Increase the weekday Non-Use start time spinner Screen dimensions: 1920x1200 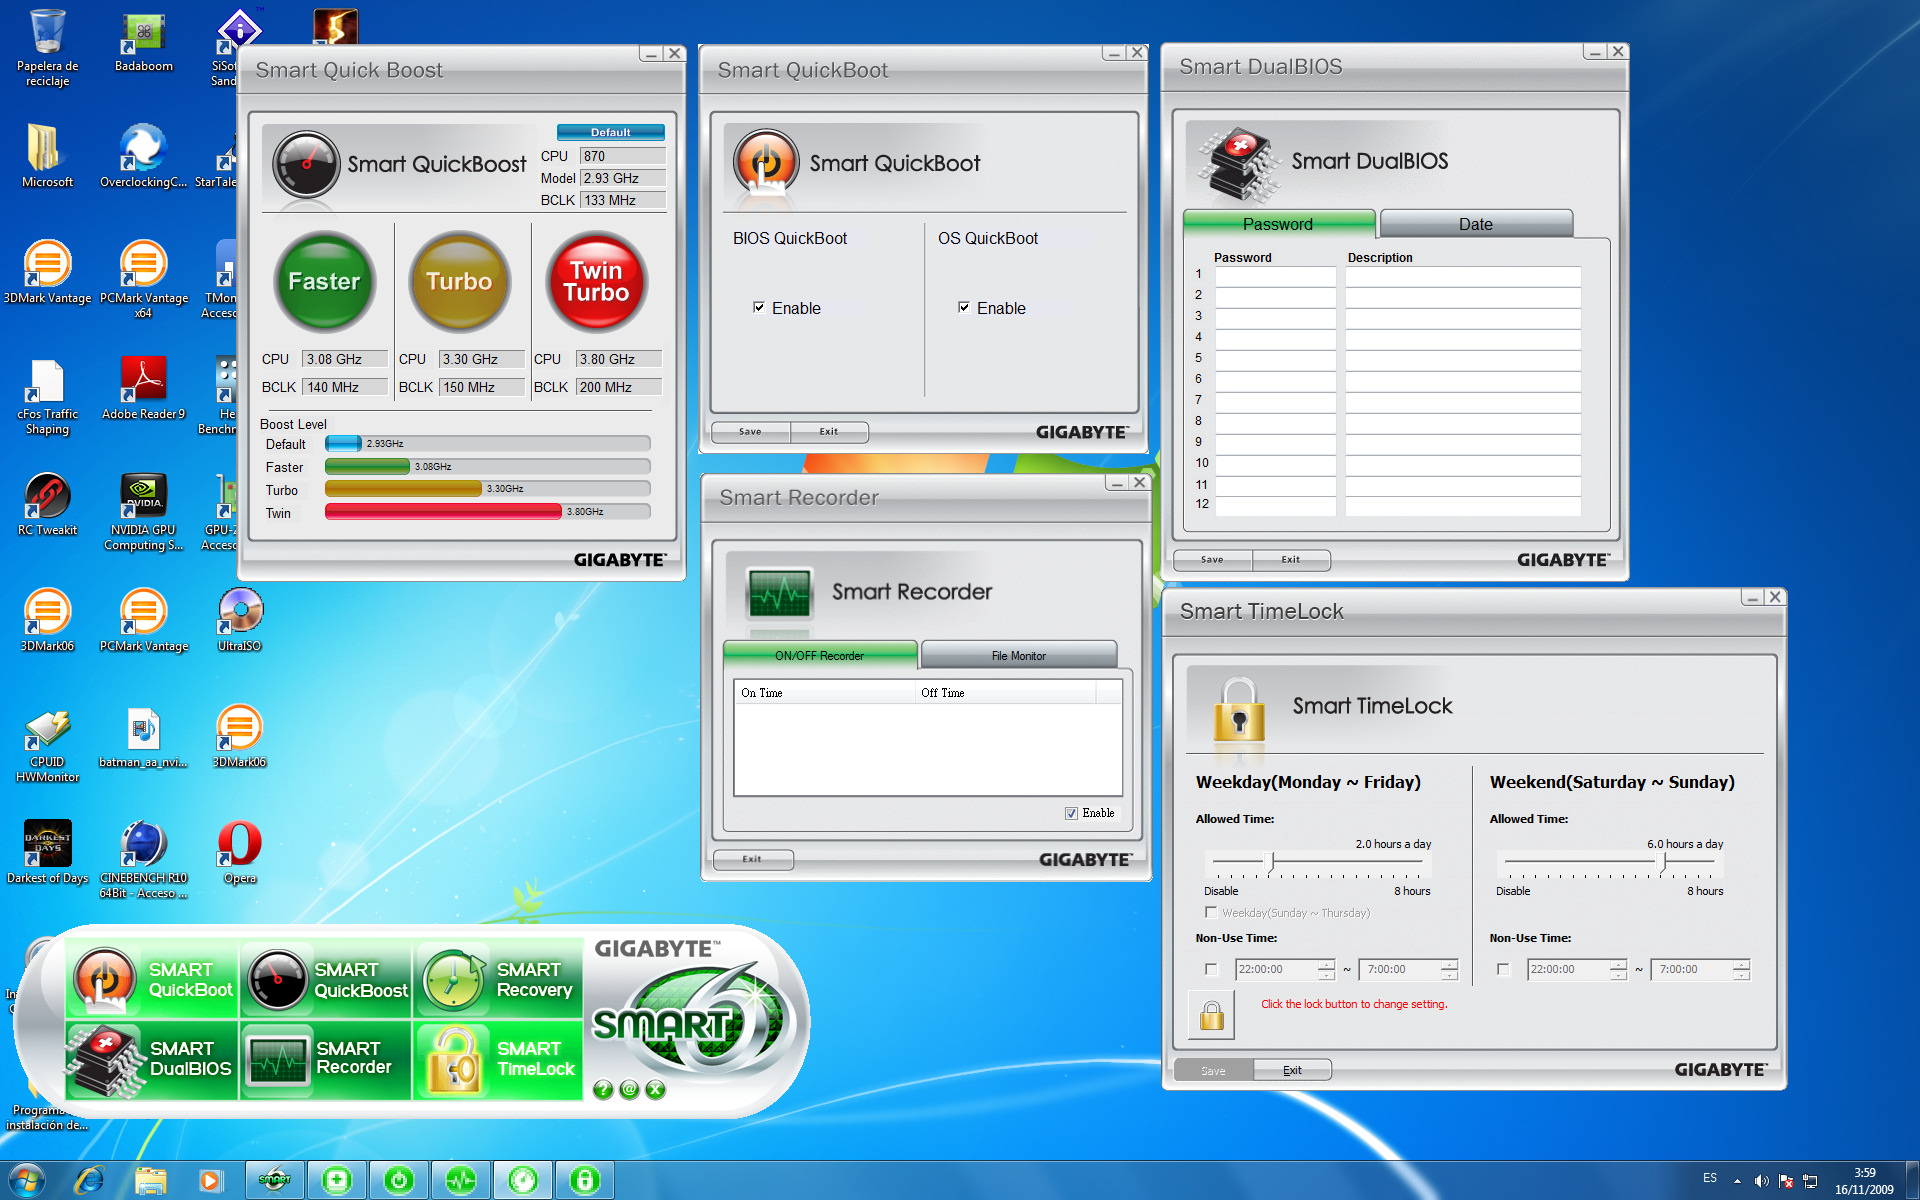coord(1326,964)
